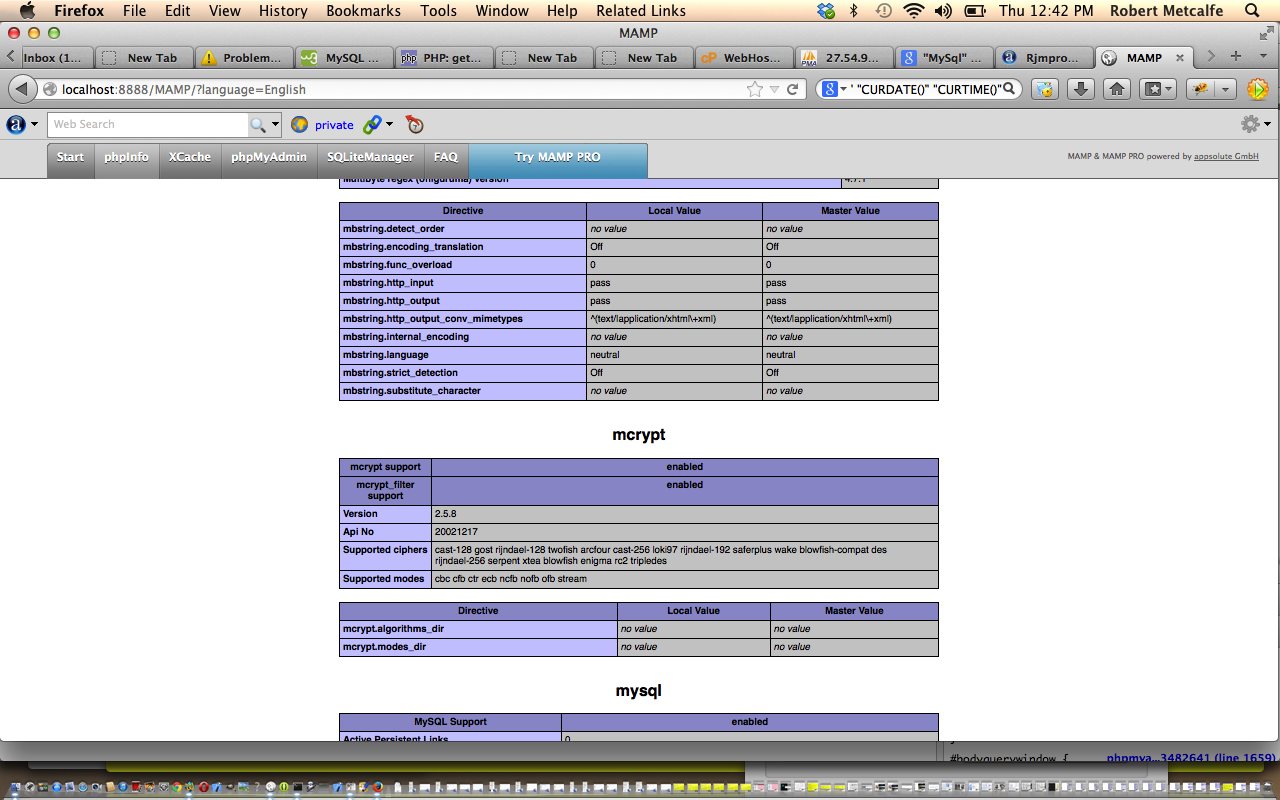Click the Api No value 20021217

[457, 532]
